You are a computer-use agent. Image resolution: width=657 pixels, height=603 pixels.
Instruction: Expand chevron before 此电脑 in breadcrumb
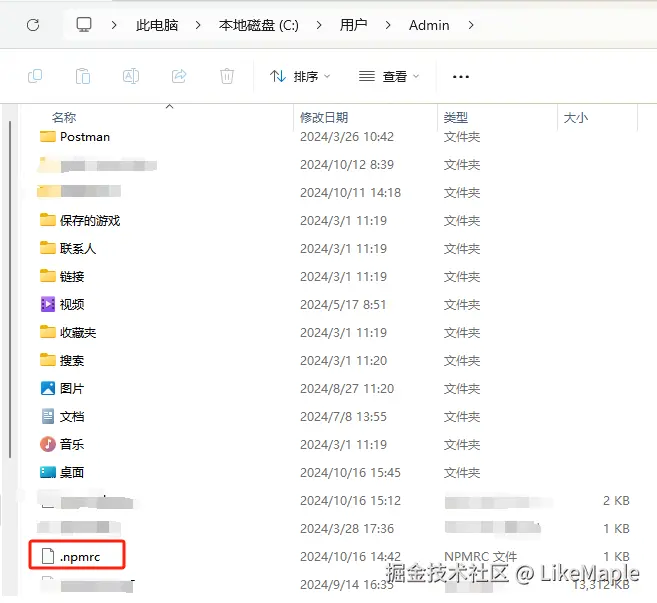[114, 25]
